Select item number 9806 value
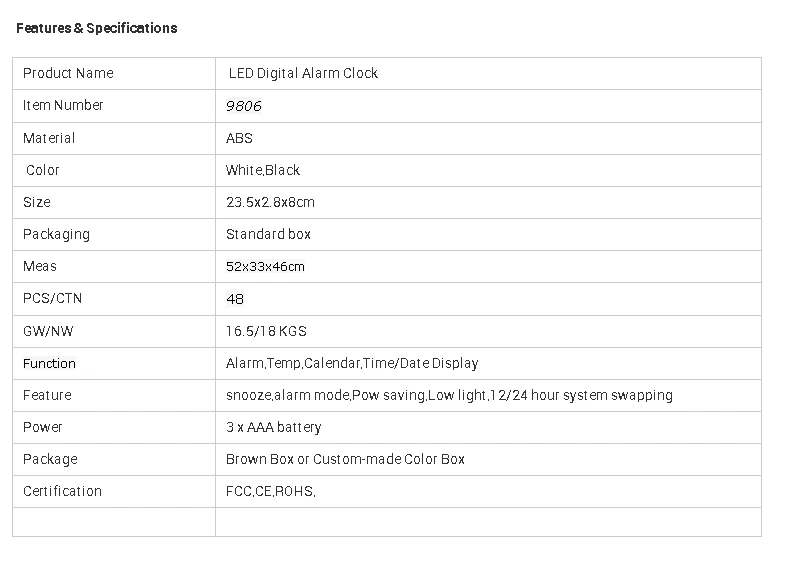This screenshot has height=580, width=790. 244,106
